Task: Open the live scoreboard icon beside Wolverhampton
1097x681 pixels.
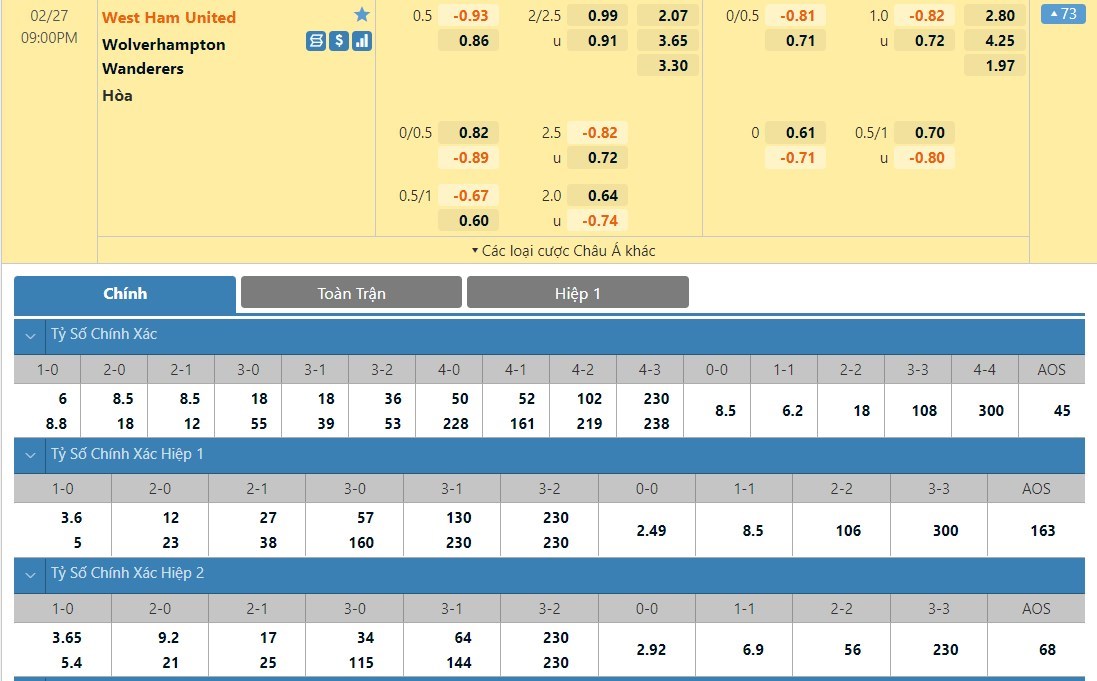Action: [316, 41]
